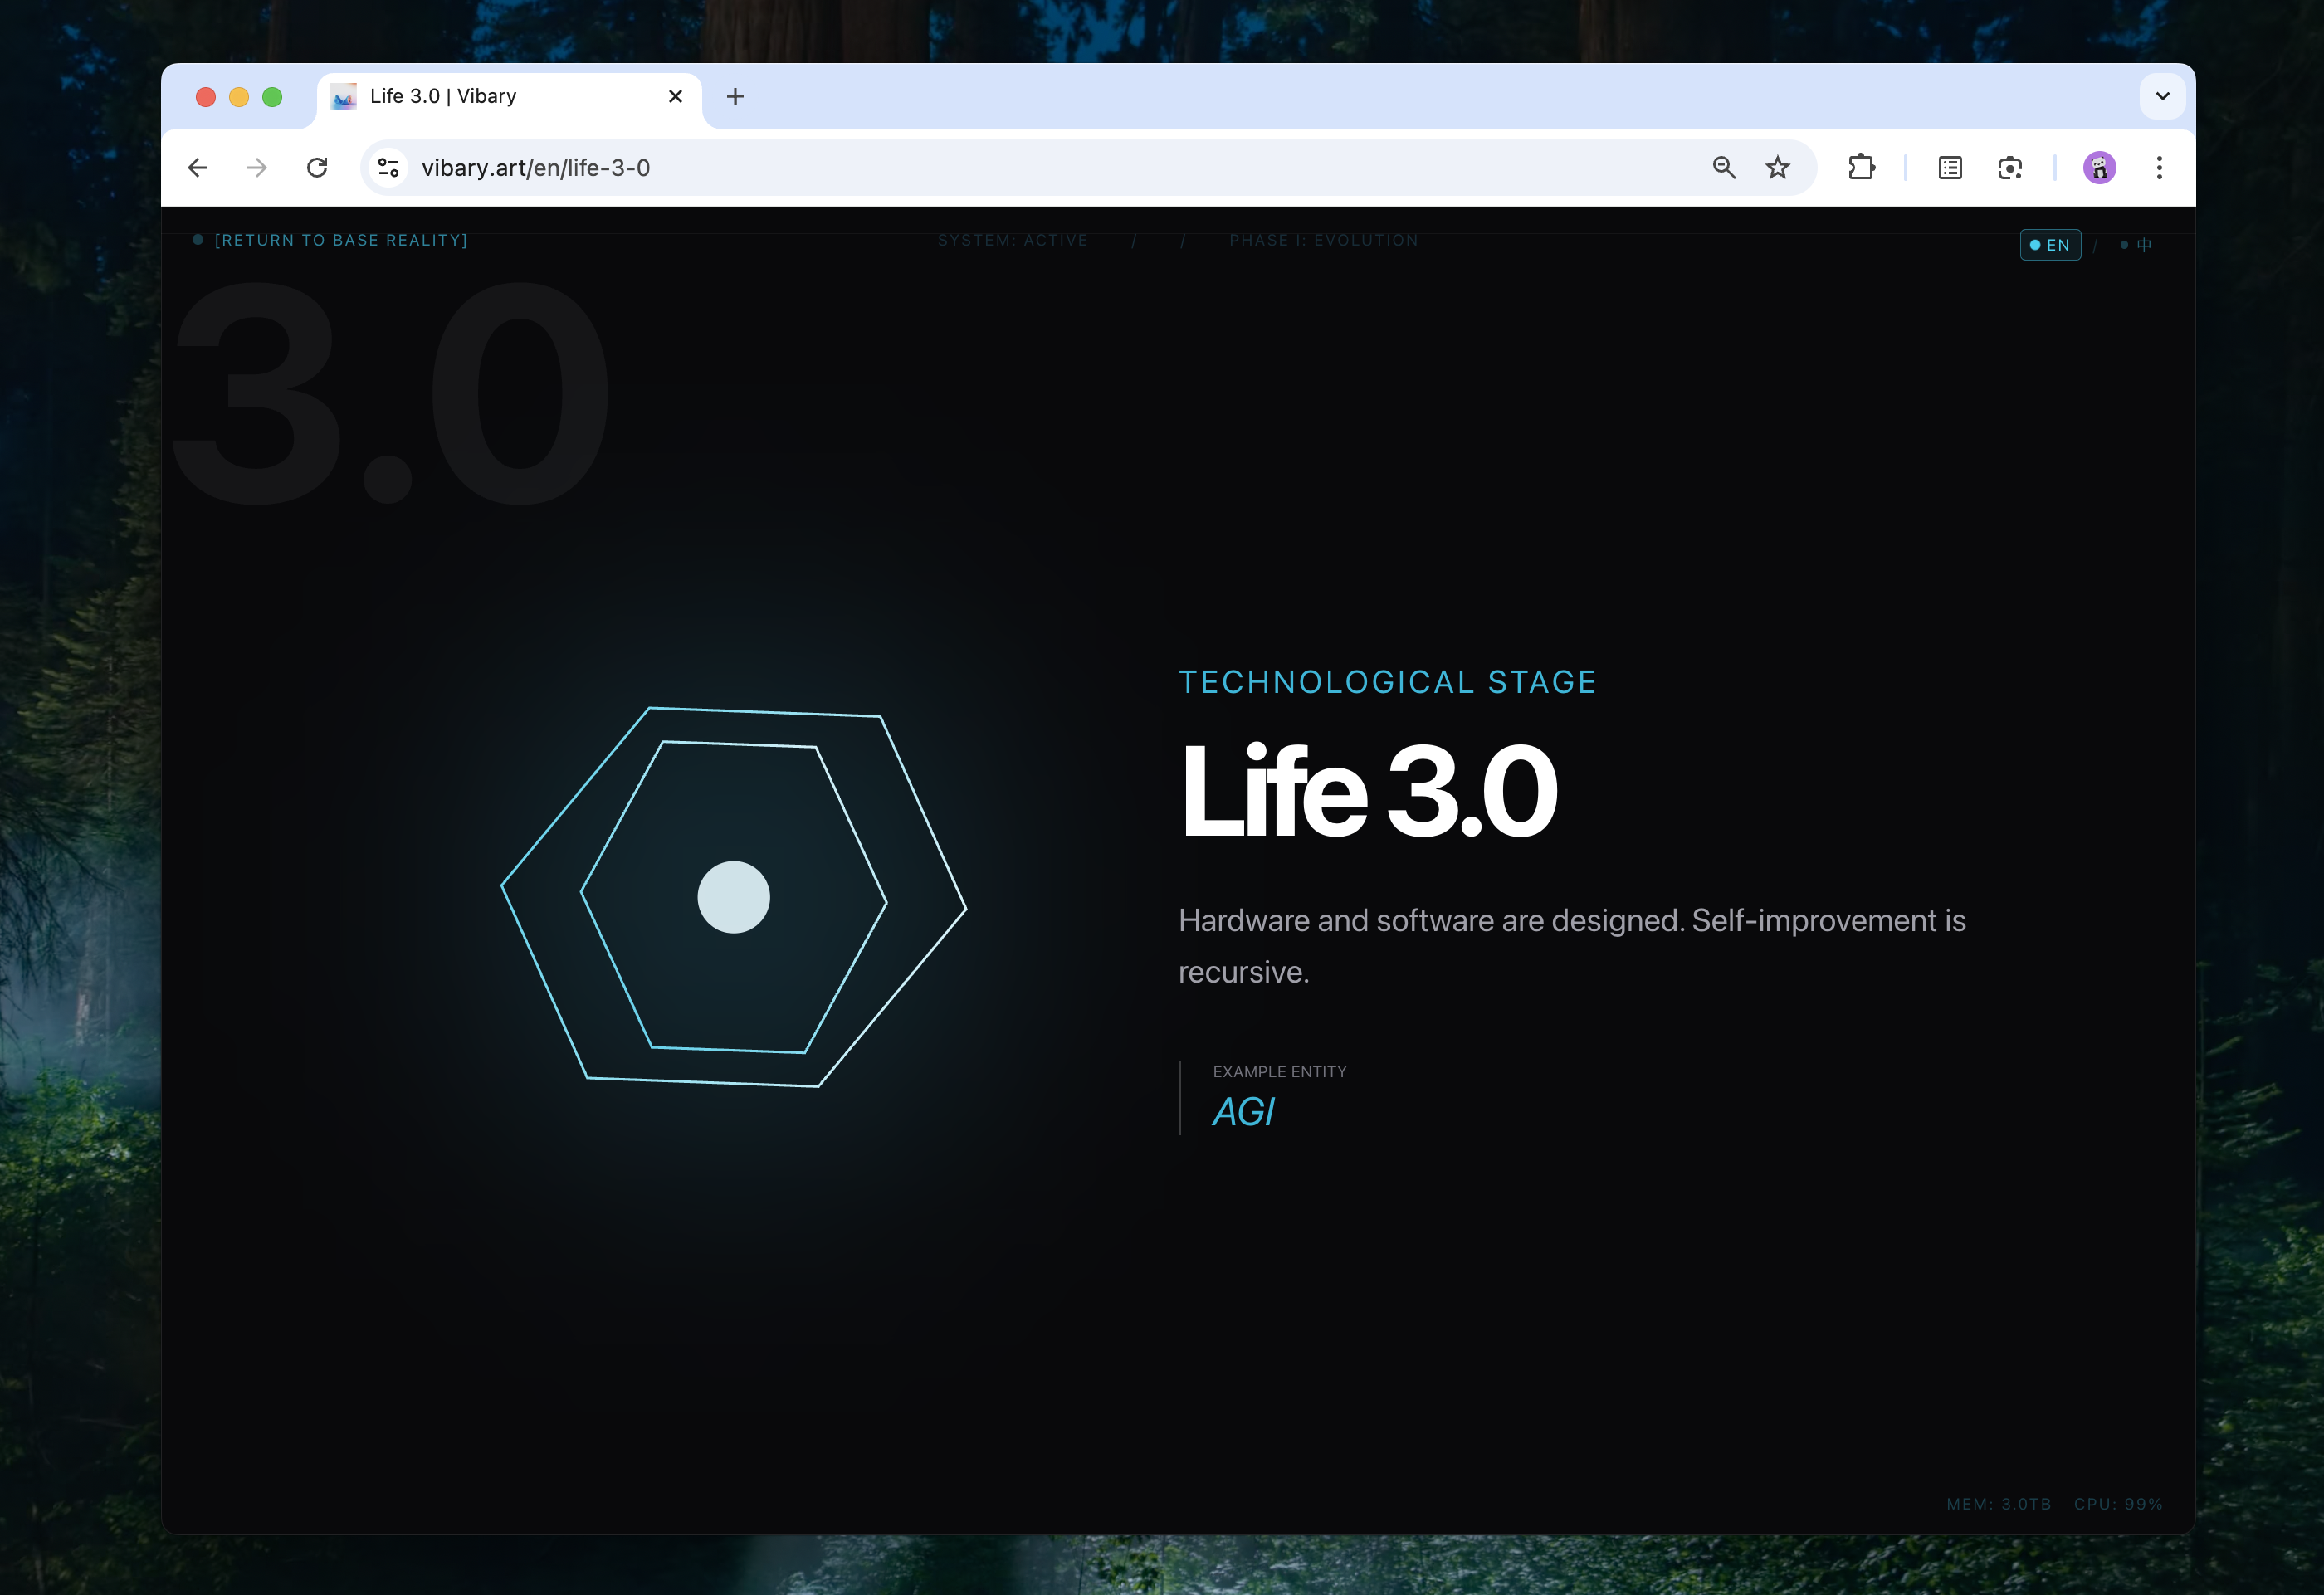Click the vibary.art address bar field
This screenshot has height=1595, width=2324.
coord(1000,168)
